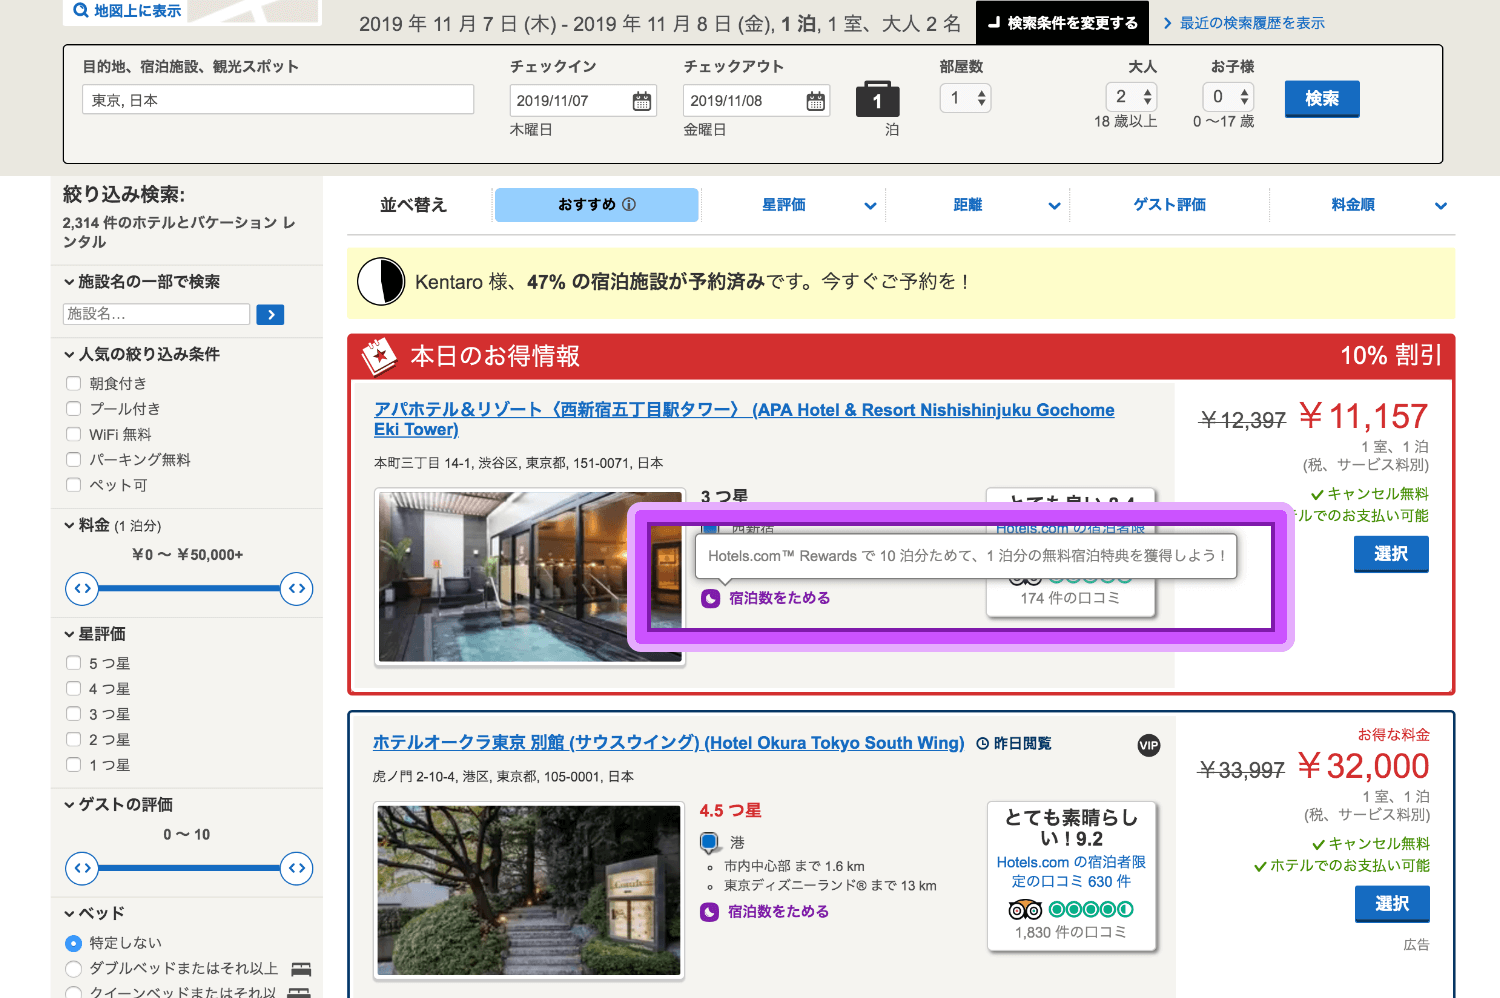This screenshot has width=1500, height=998.
Task: Click the guest rating minimum slider handle
Action: (x=83, y=868)
